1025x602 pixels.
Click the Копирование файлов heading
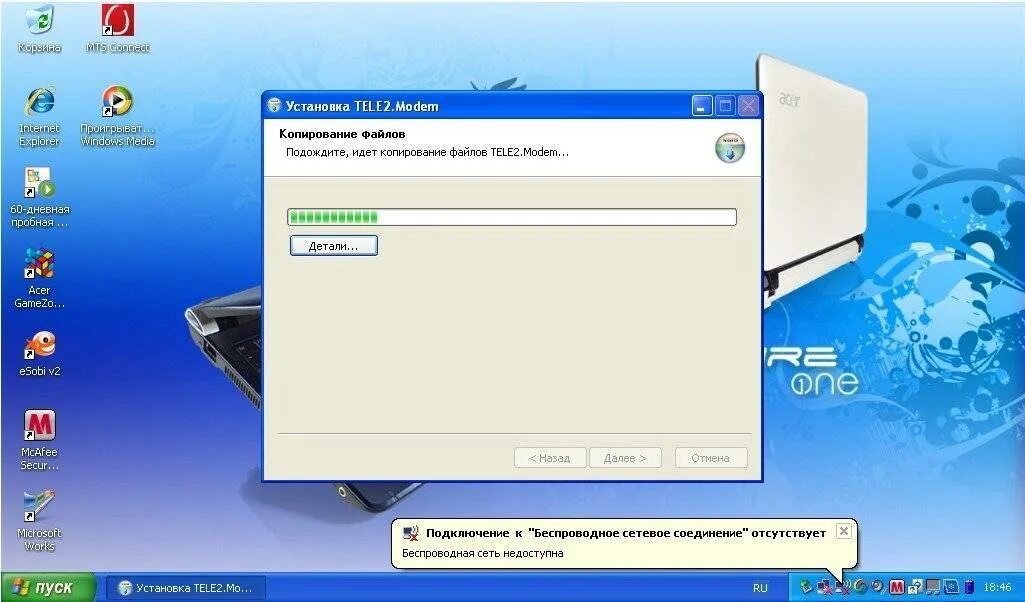(x=342, y=134)
